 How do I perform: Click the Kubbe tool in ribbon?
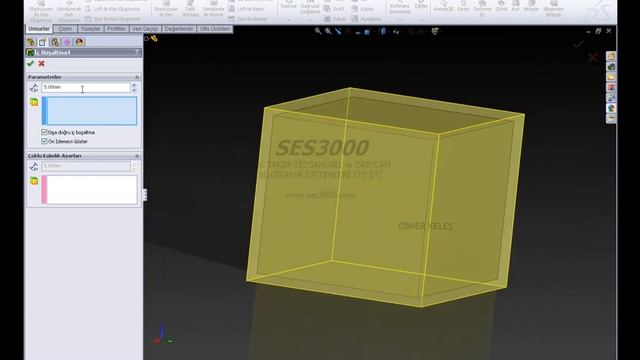(x=363, y=9)
